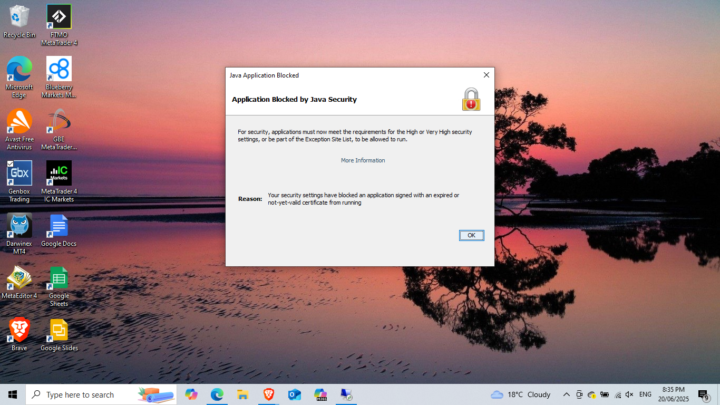Image resolution: width=720 pixels, height=405 pixels.
Task: Open File Explorer from the taskbar
Action: click(242, 394)
